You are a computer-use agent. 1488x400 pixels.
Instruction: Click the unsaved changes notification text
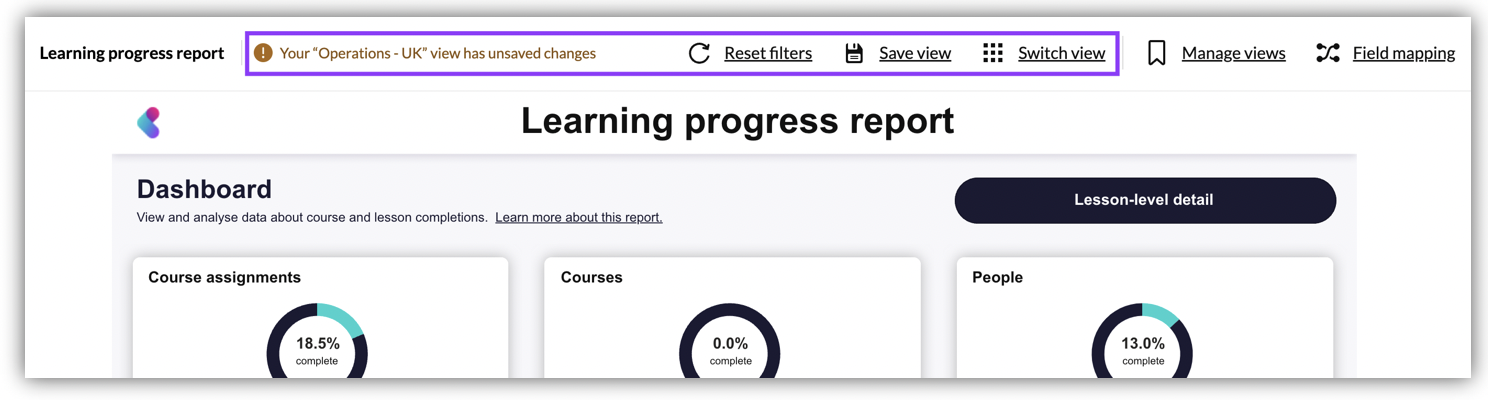[438, 53]
